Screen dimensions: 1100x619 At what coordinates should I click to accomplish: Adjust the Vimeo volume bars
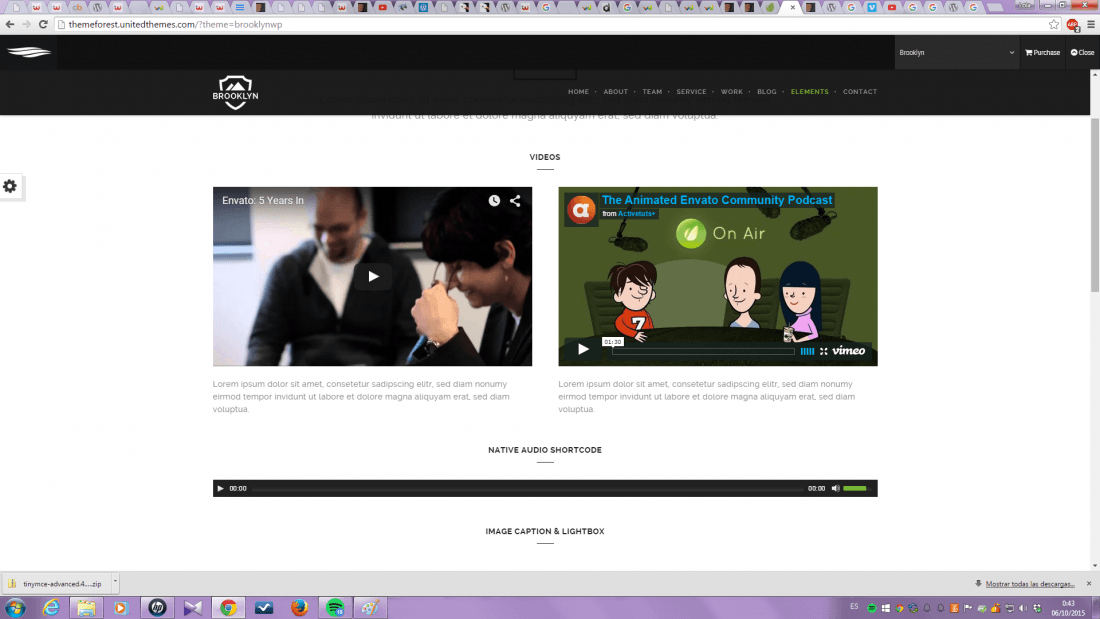[807, 351]
